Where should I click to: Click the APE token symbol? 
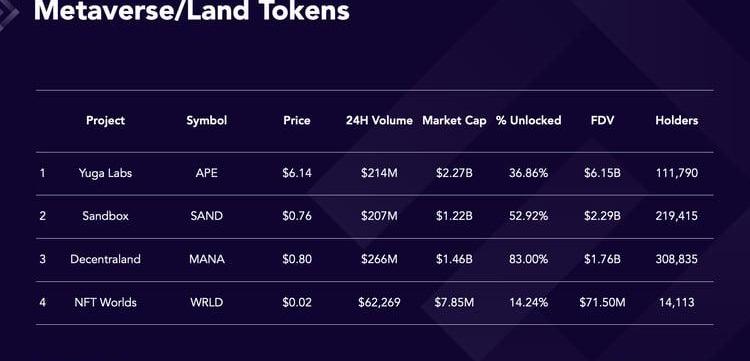[207, 173]
